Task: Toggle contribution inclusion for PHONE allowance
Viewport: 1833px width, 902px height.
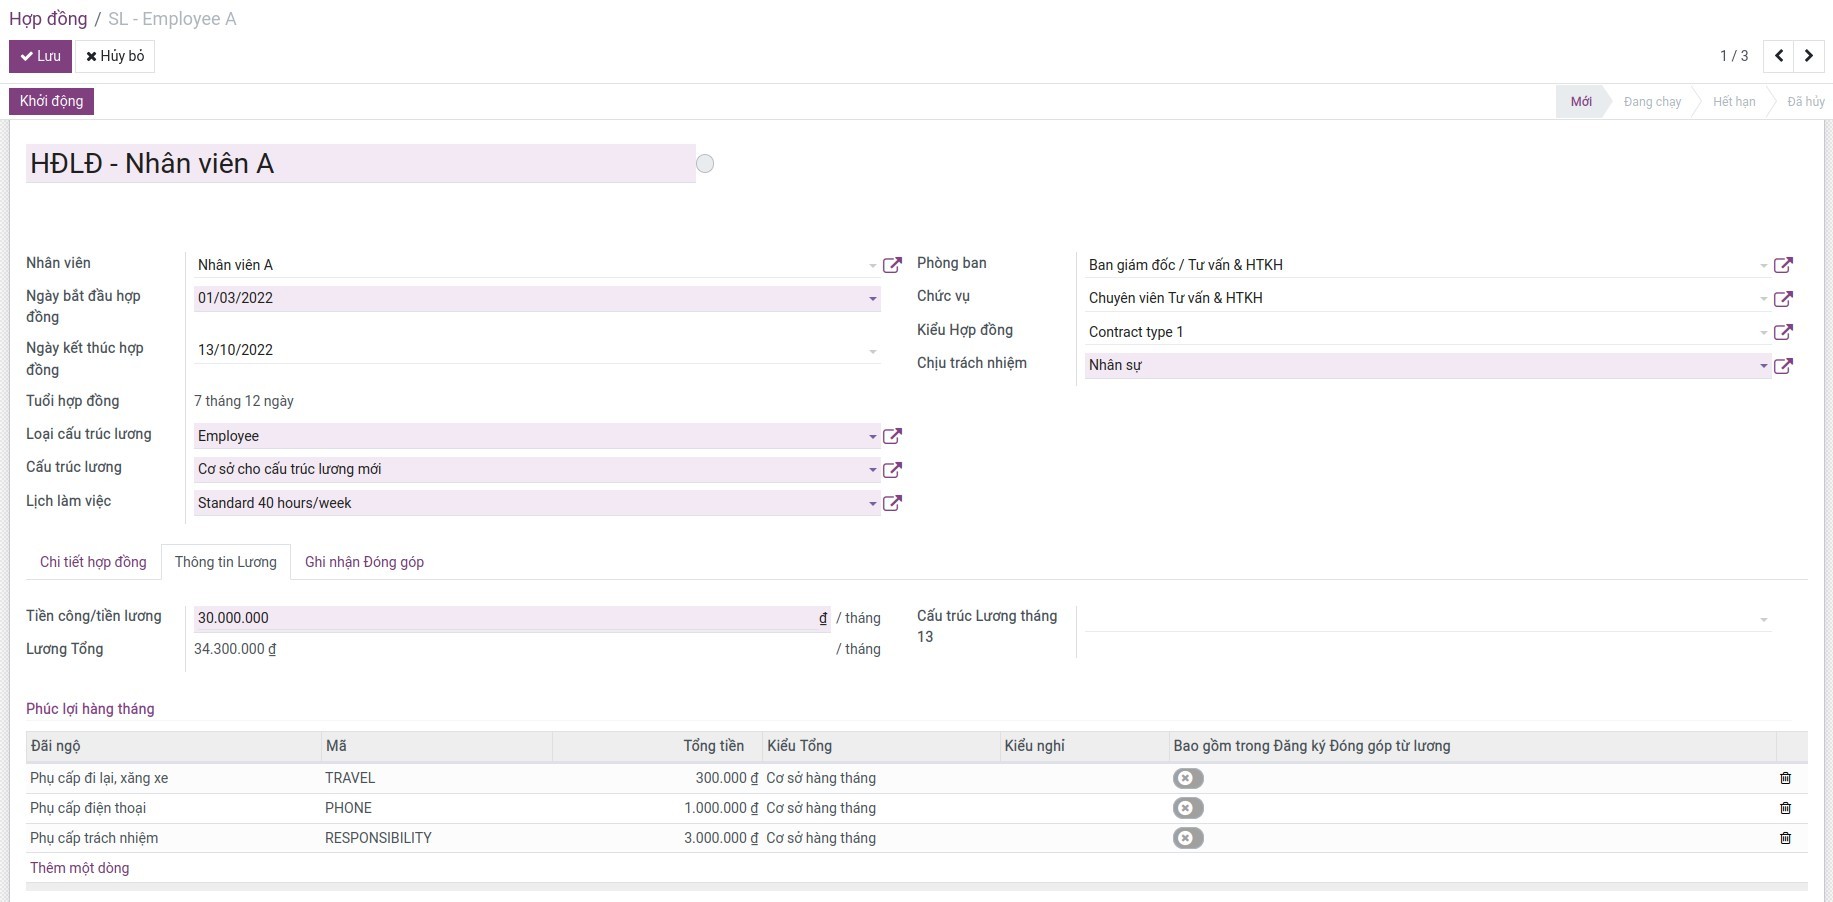Action: (x=1187, y=808)
